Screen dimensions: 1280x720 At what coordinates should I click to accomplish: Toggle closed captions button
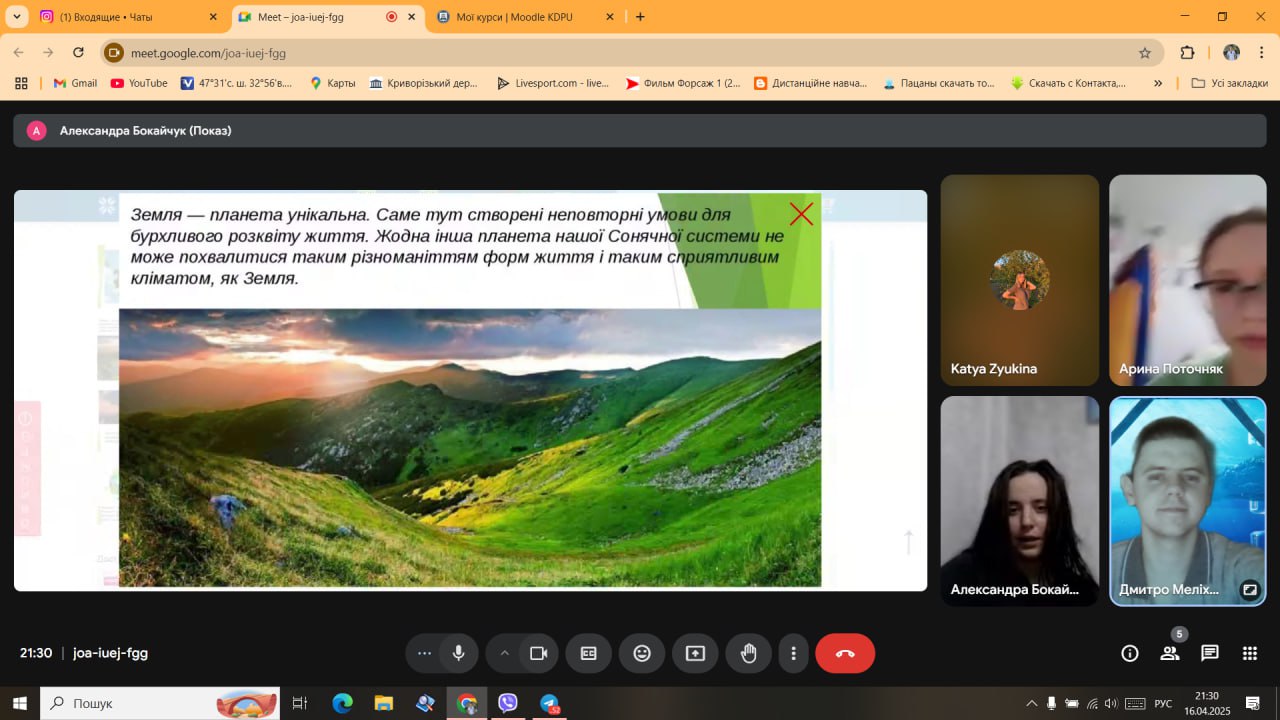coord(589,653)
